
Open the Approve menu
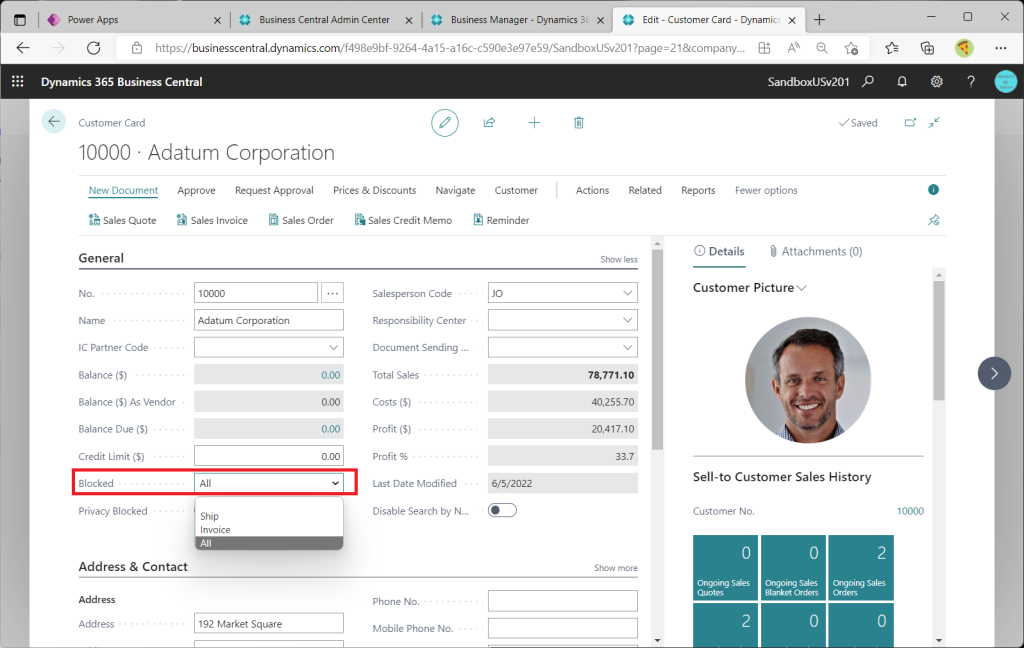pos(197,190)
